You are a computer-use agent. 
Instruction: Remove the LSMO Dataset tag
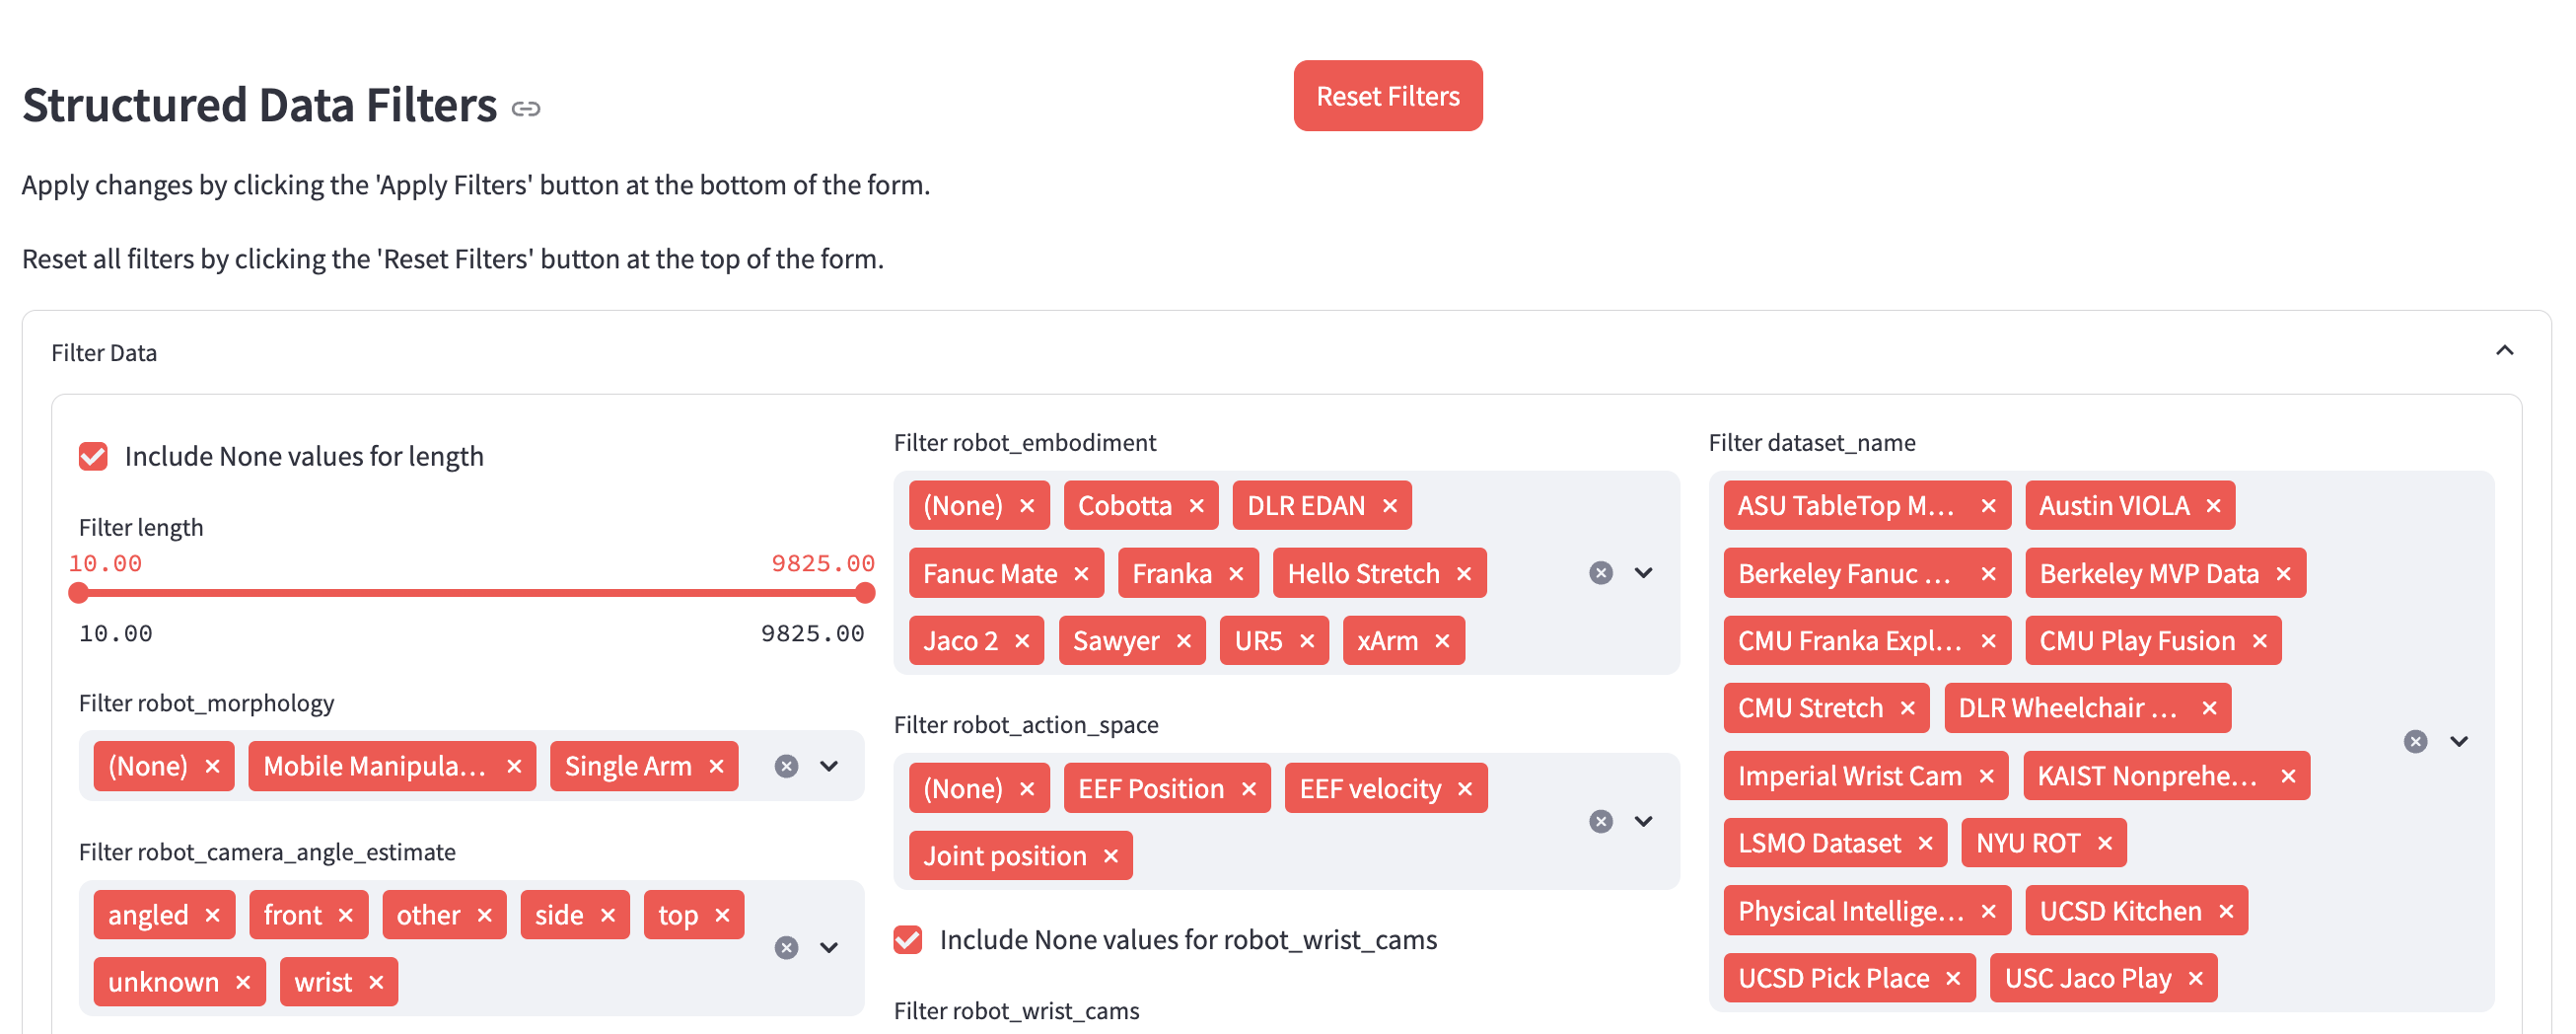(x=1925, y=843)
